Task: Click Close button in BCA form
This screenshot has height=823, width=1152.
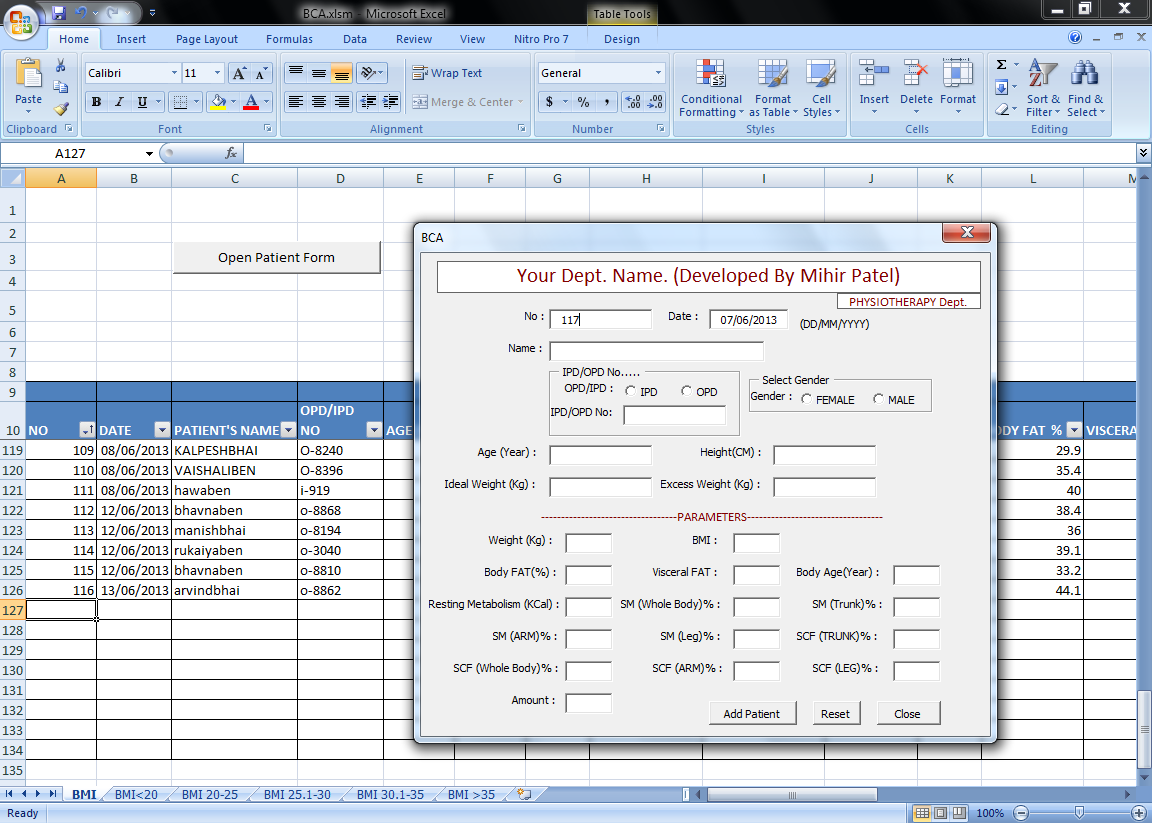Action: pyautogui.click(x=907, y=714)
